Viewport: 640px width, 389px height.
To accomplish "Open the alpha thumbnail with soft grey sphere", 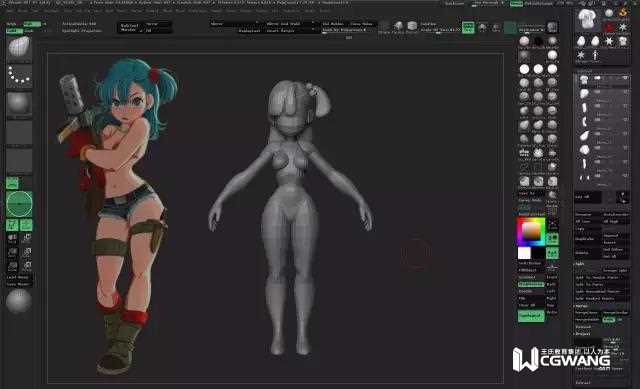I will [x=19, y=104].
